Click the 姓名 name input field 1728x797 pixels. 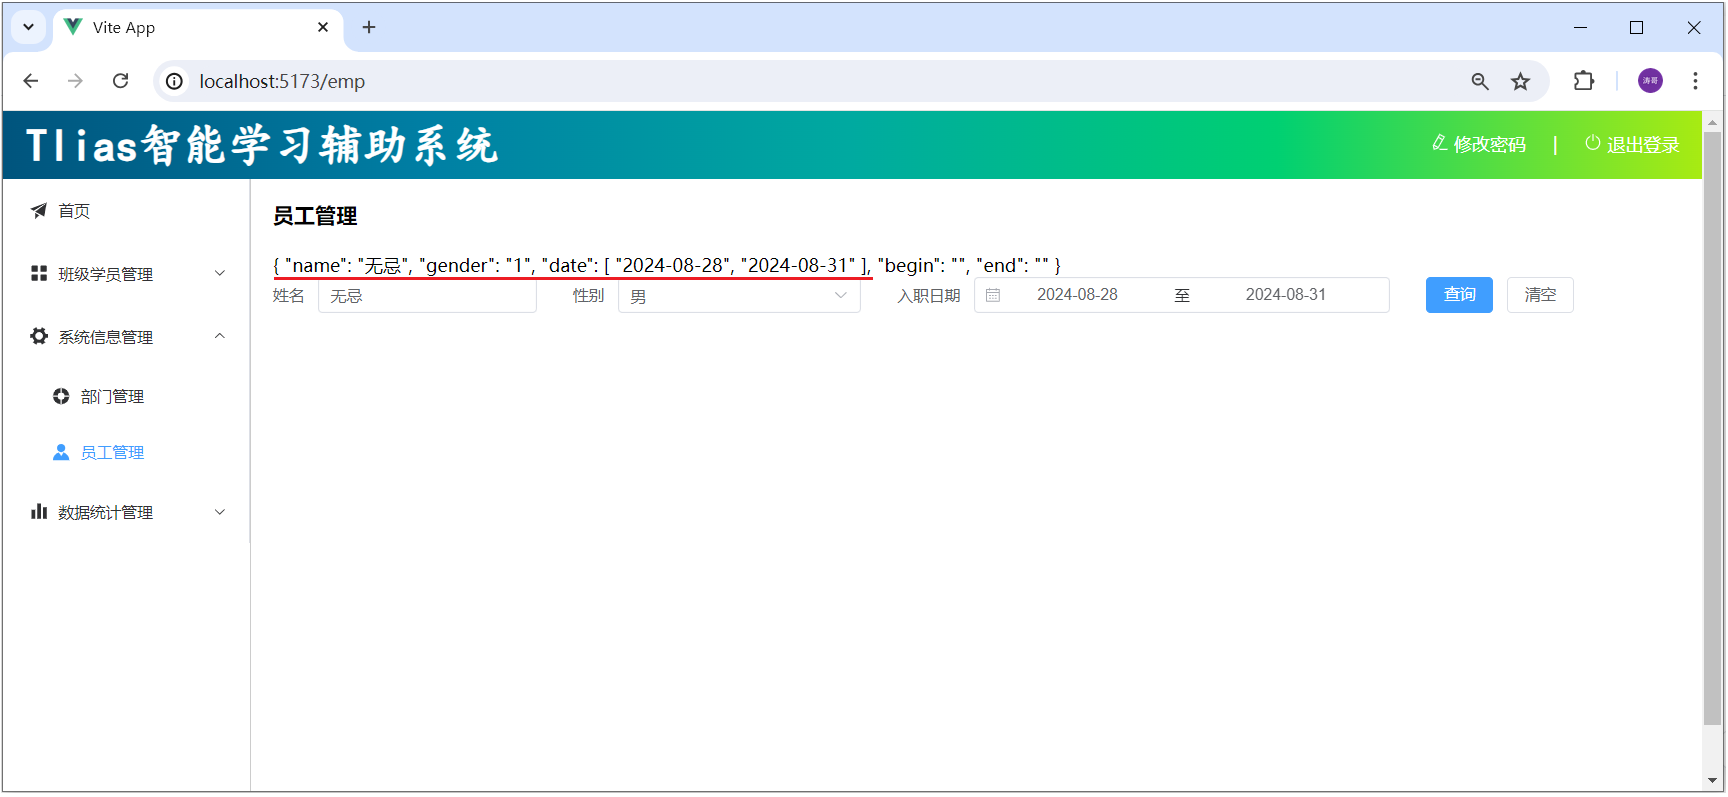[427, 296]
